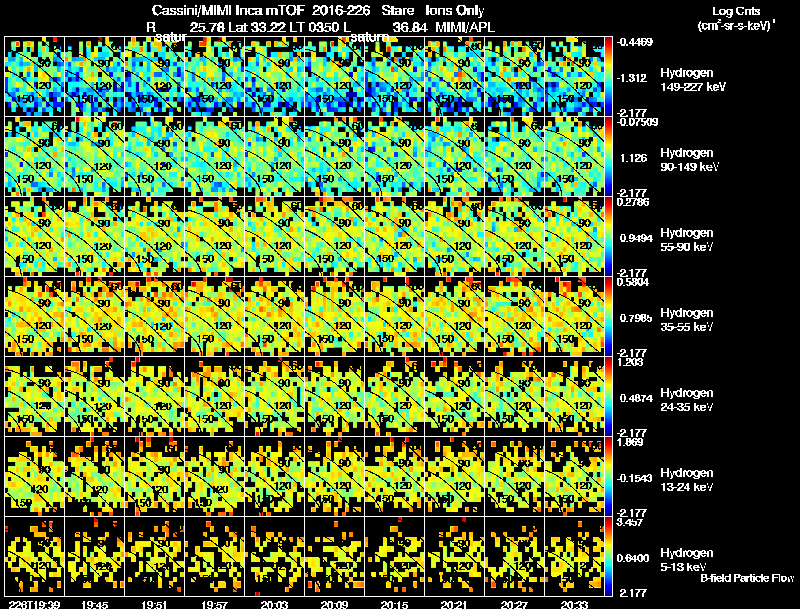Click the Hydrogen 149-227 keV color bar
The width and height of the screenshot is (800, 609).
(608, 77)
